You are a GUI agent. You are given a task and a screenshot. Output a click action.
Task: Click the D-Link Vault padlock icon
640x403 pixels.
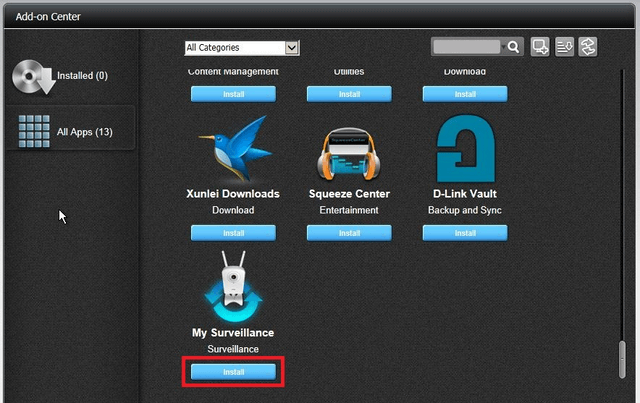(466, 148)
